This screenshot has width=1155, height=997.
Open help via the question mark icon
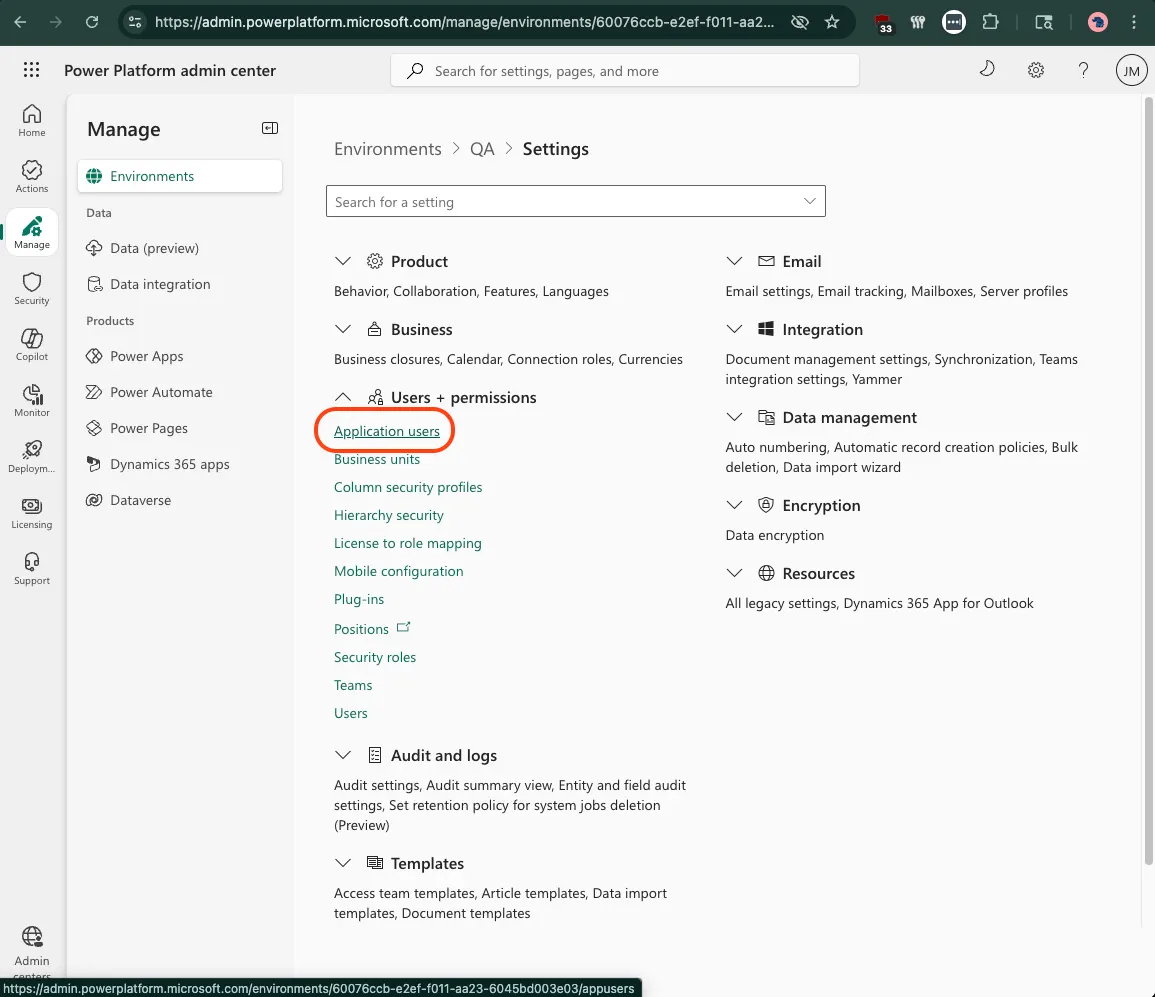coord(1083,70)
